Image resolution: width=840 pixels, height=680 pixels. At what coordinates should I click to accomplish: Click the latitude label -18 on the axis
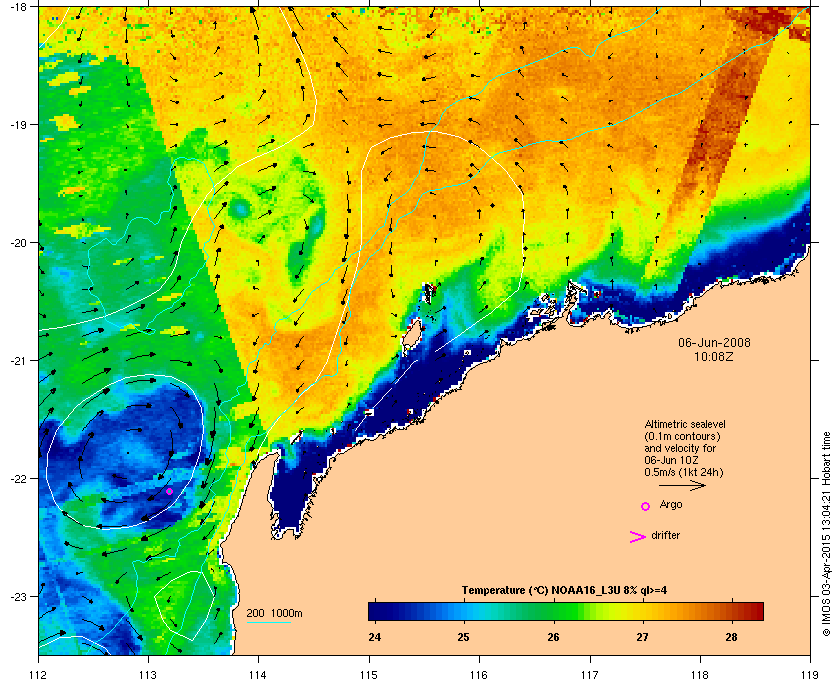18,6
